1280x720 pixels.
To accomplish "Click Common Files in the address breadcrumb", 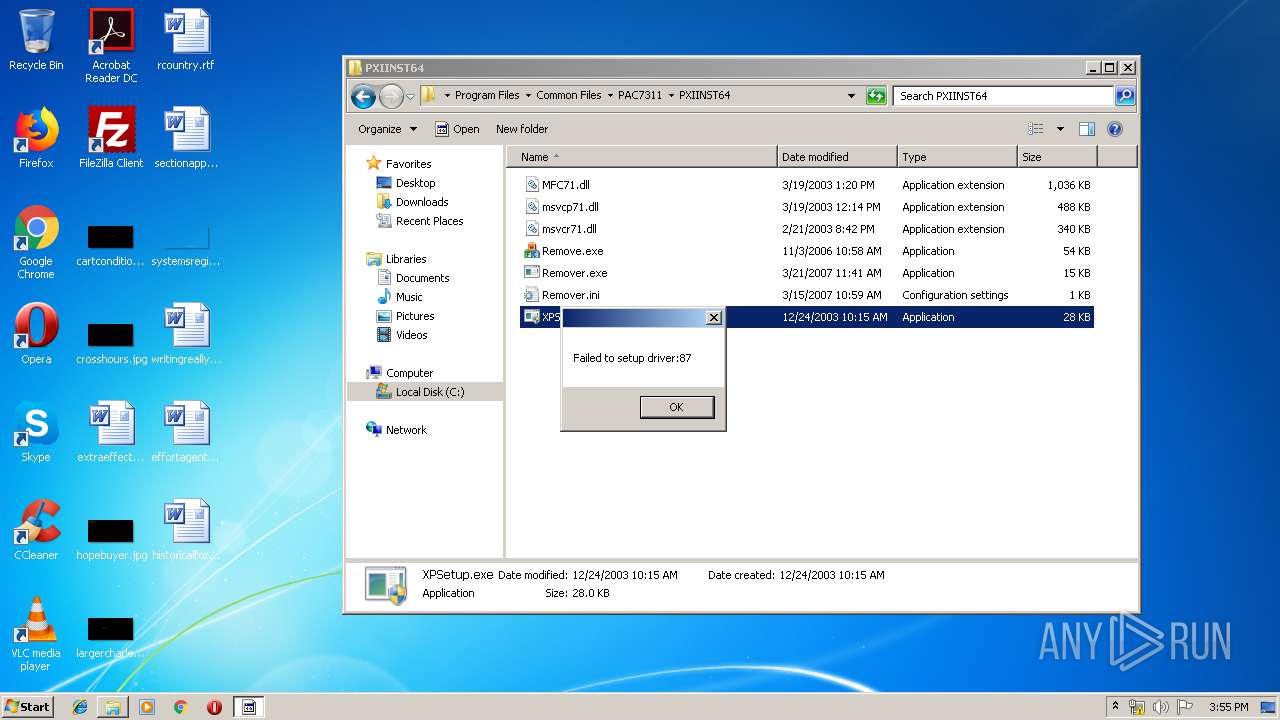I will pos(569,96).
